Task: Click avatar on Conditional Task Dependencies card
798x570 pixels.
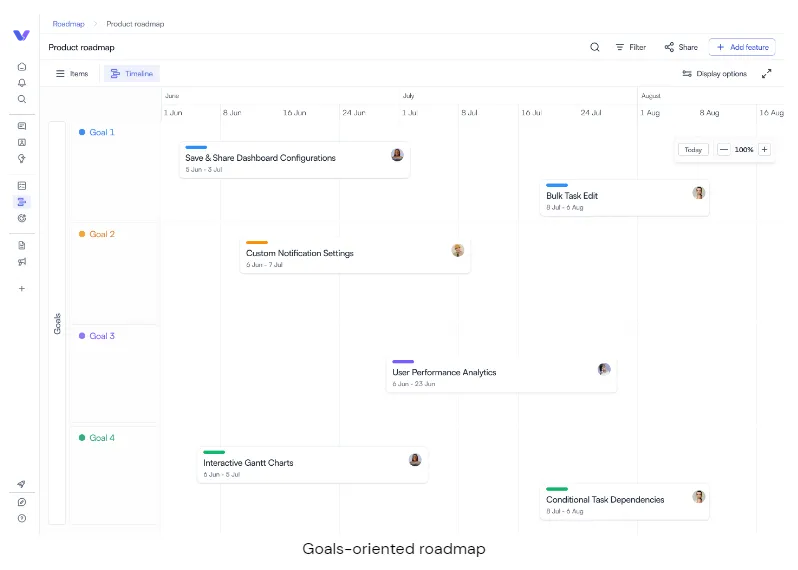Action: tap(699, 497)
